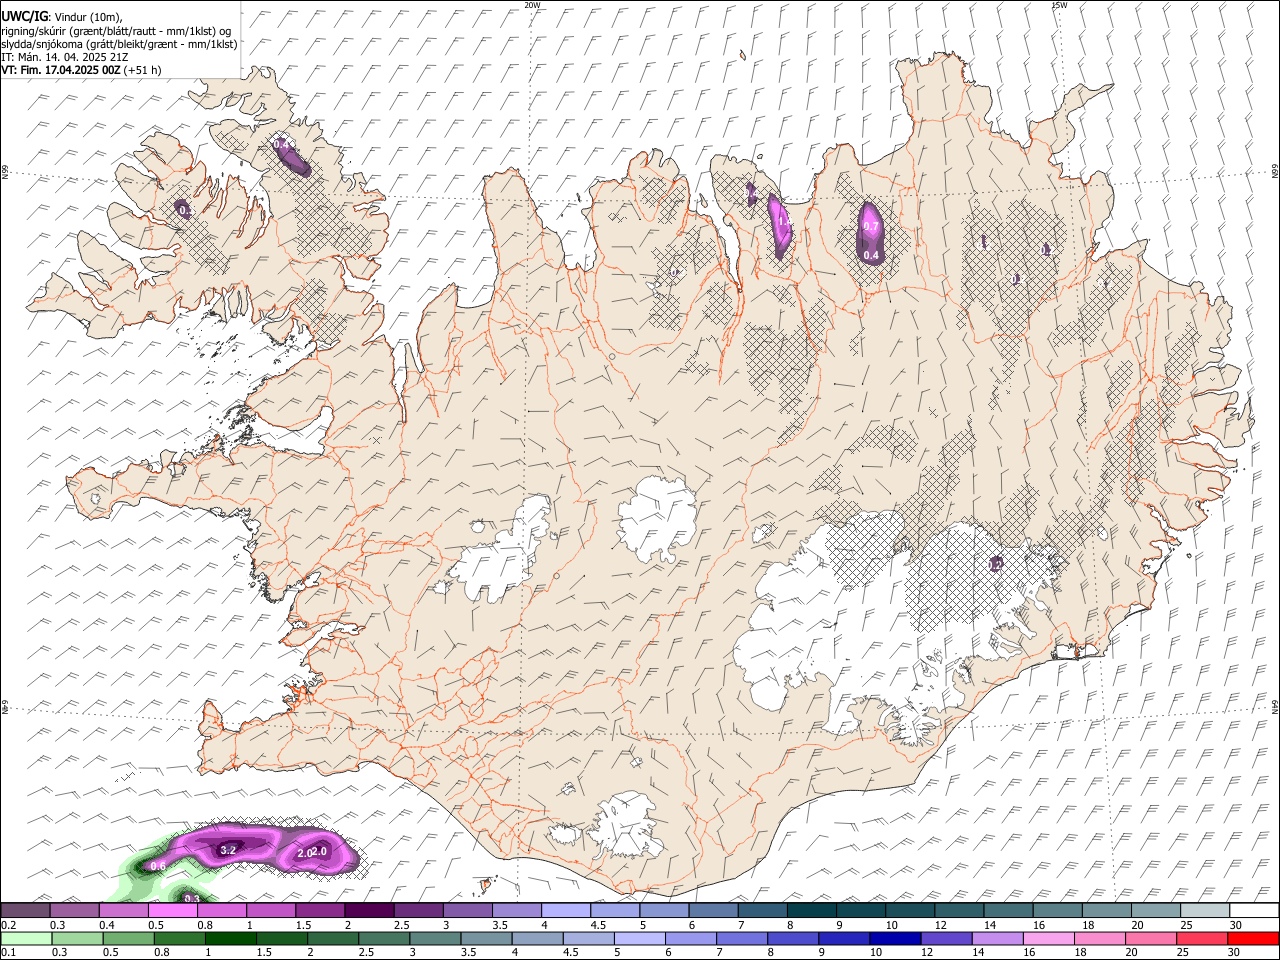Pick the purple 12 swatch, bottom legend row
The width and height of the screenshot is (1280, 960).
946,938
